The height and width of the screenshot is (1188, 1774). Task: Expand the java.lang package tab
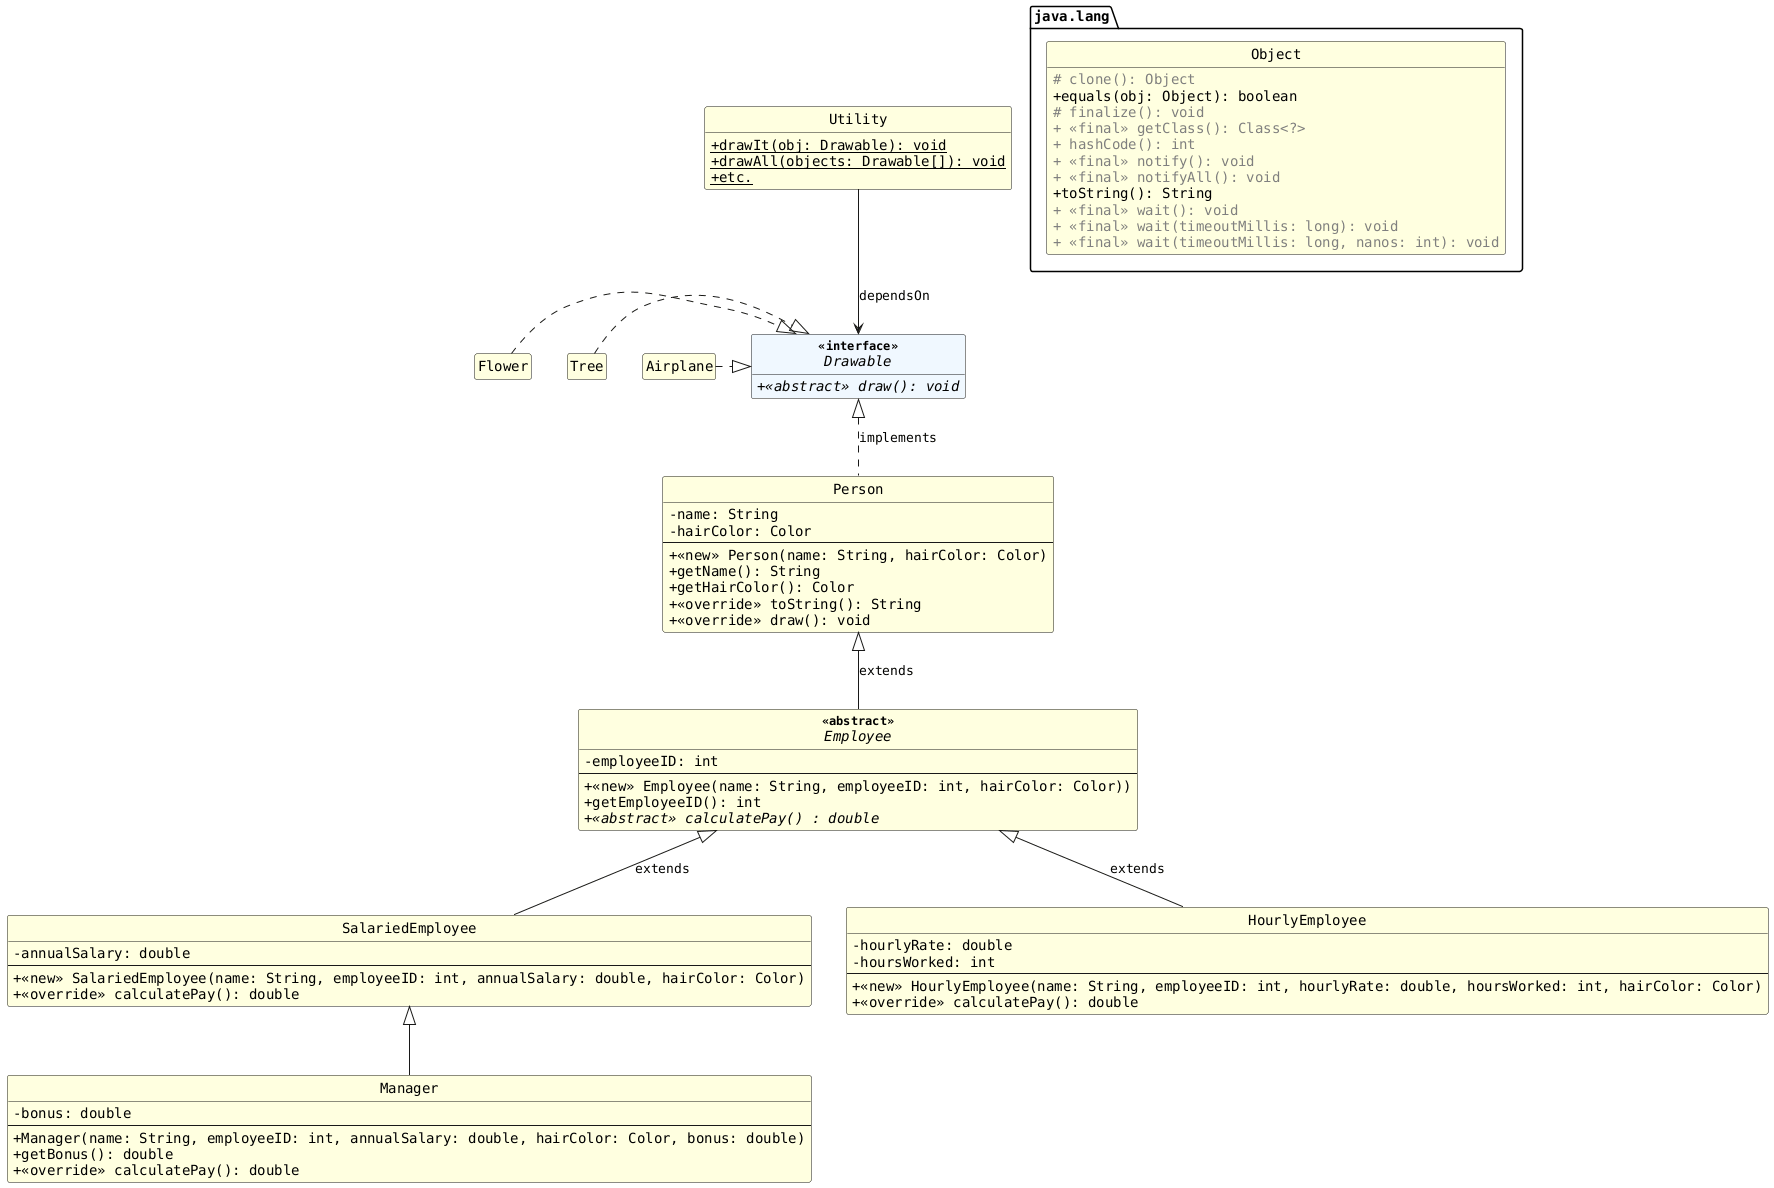tap(1071, 16)
